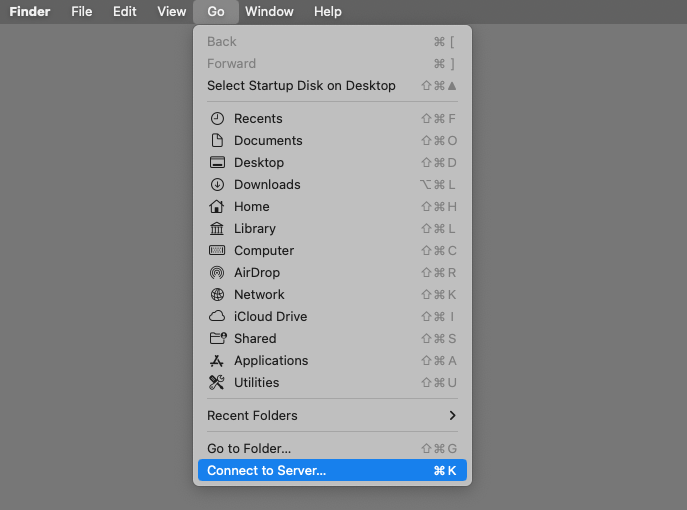Click the Desktop screen icon
The width and height of the screenshot is (687, 510).
(x=217, y=163)
